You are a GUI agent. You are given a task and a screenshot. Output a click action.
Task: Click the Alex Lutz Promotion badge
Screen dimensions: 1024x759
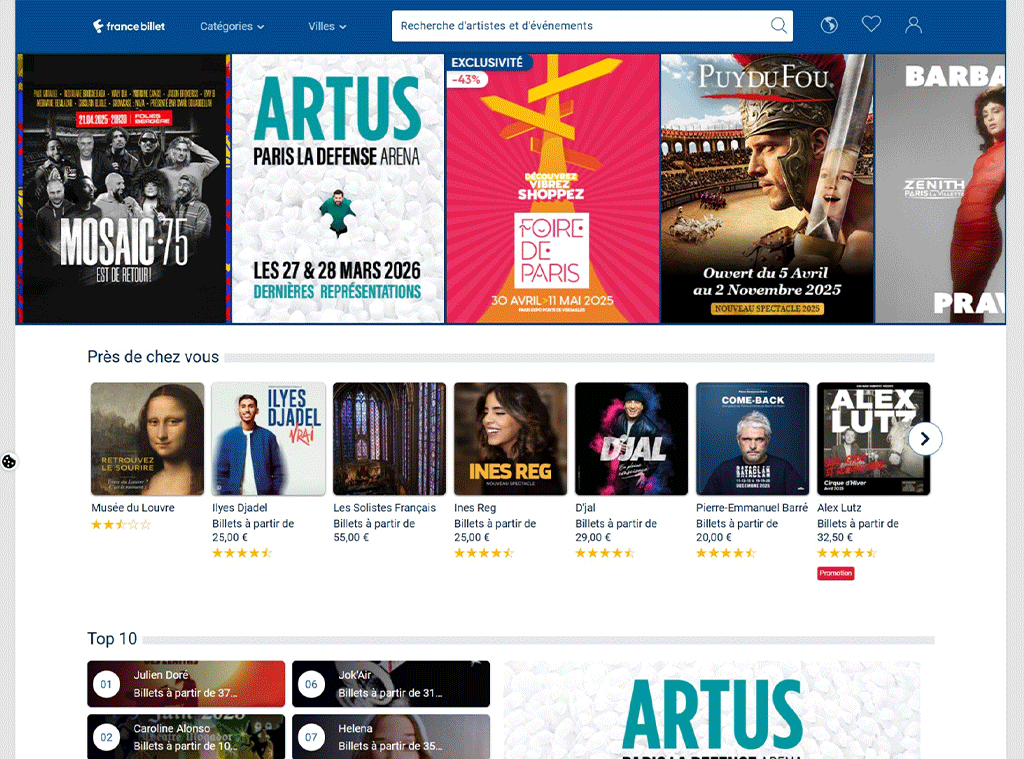coord(836,573)
